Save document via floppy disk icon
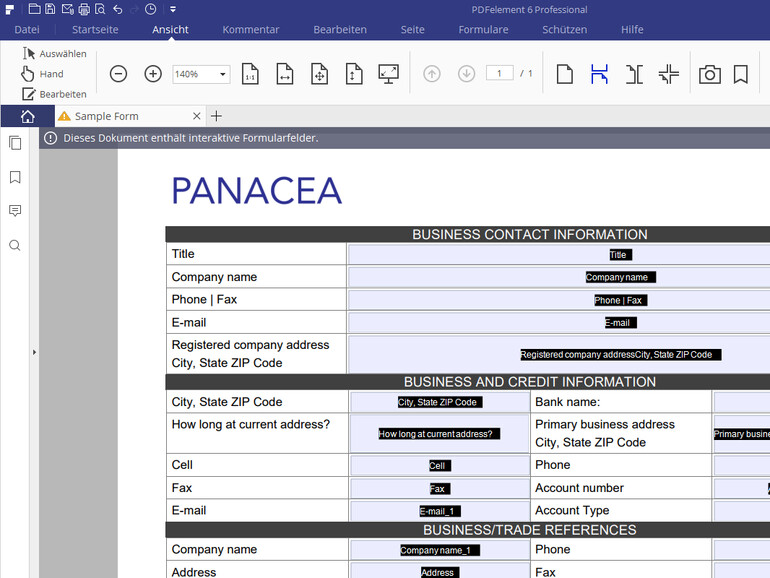Screen dimensions: 770x578 [x=50, y=9]
